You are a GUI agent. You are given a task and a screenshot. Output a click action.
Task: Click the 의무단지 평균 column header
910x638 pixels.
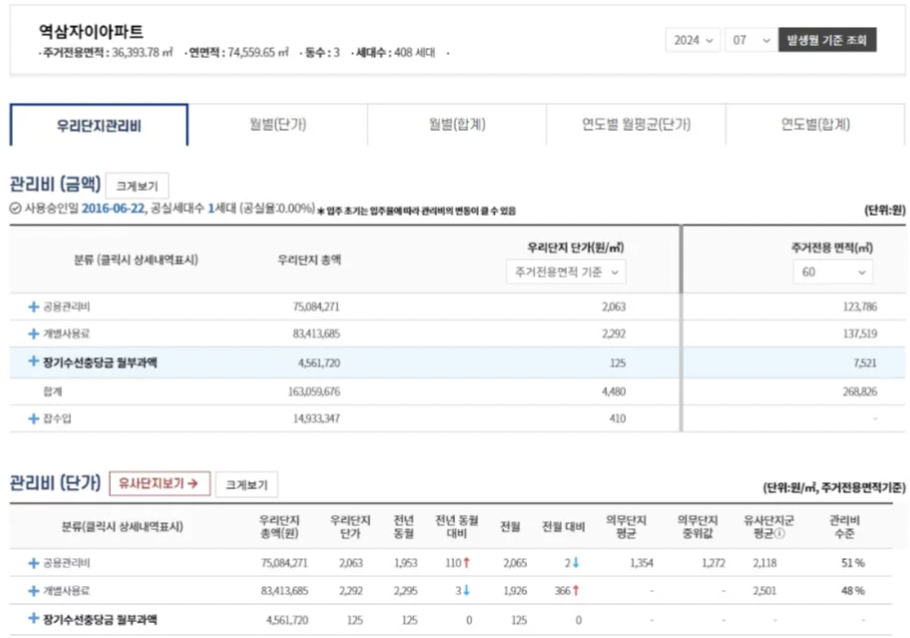626,527
